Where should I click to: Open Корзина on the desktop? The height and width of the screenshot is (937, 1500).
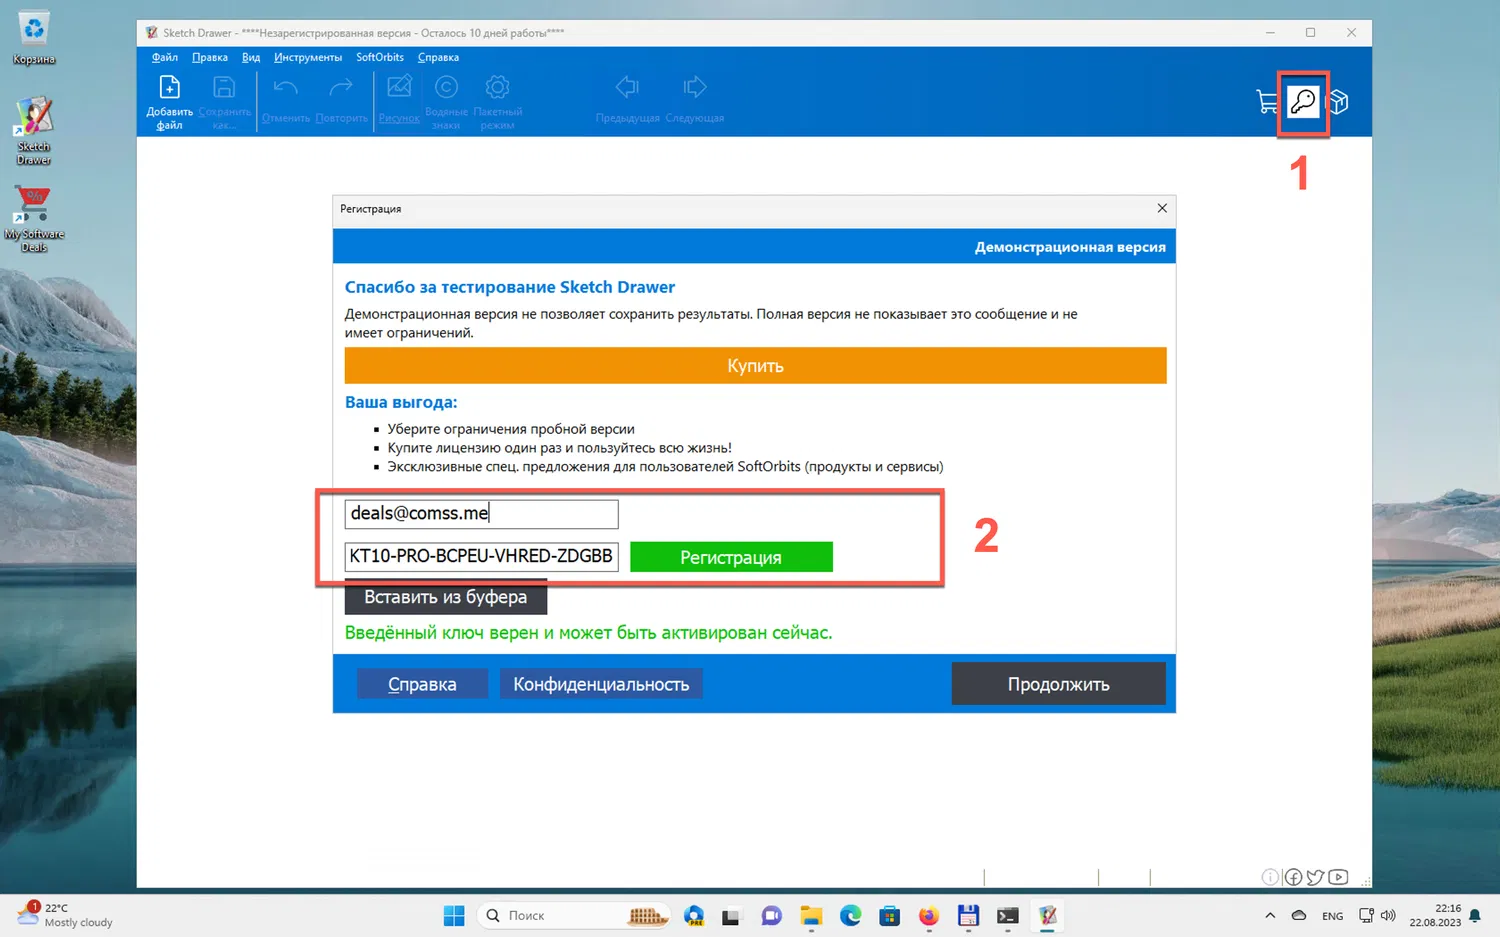tap(34, 38)
